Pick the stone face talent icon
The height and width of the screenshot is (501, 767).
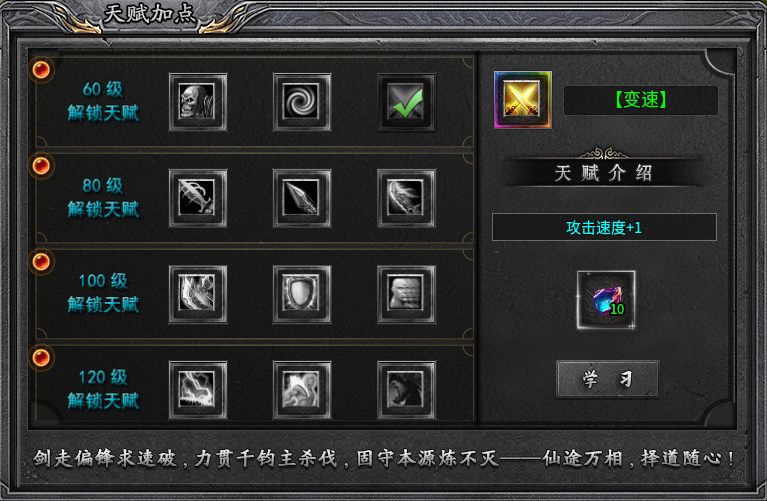[406, 295]
